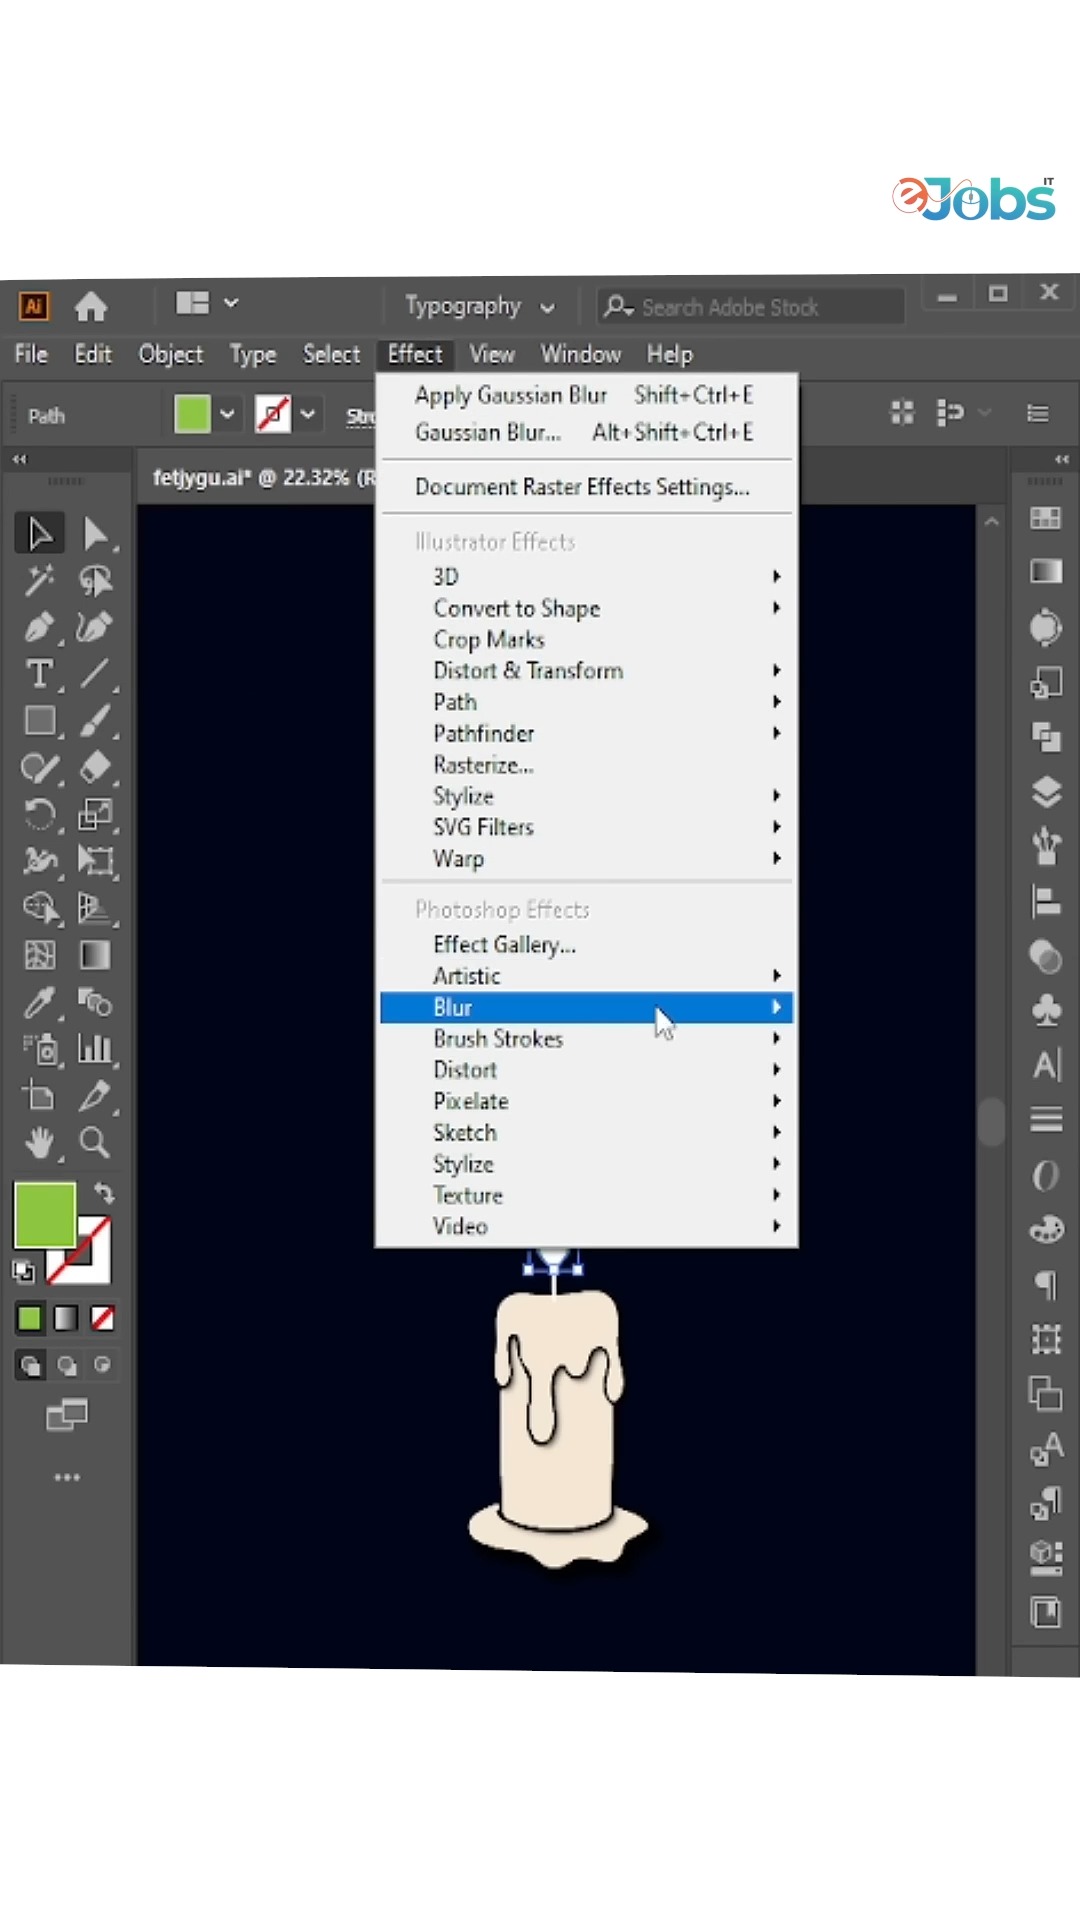The width and height of the screenshot is (1080, 1920).
Task: Choose Effect Gallery from the menu
Action: pos(504,945)
